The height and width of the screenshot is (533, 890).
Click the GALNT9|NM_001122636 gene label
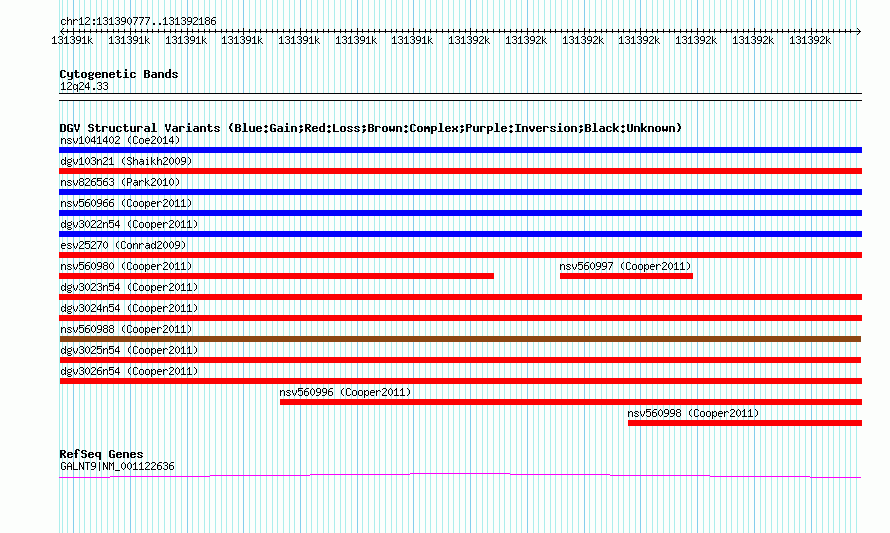click(x=117, y=466)
